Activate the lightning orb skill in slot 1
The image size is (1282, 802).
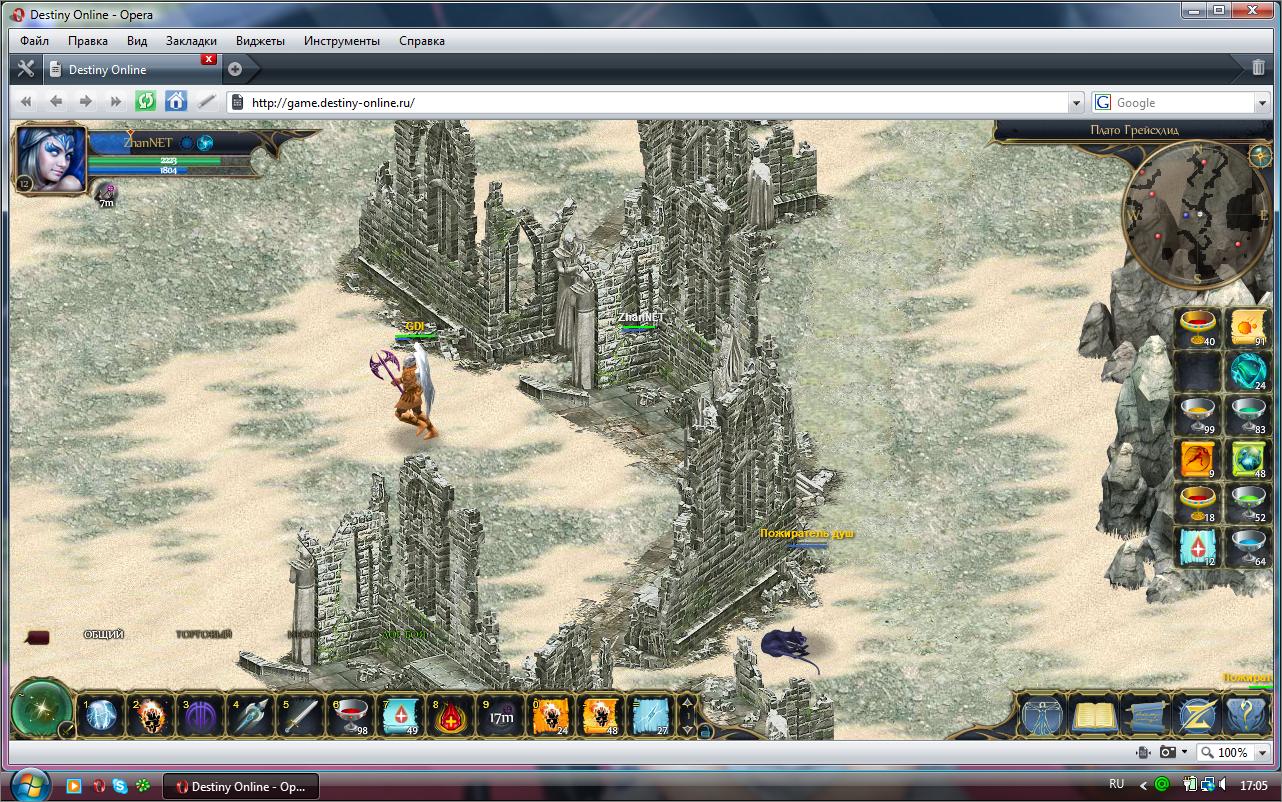tap(101, 716)
